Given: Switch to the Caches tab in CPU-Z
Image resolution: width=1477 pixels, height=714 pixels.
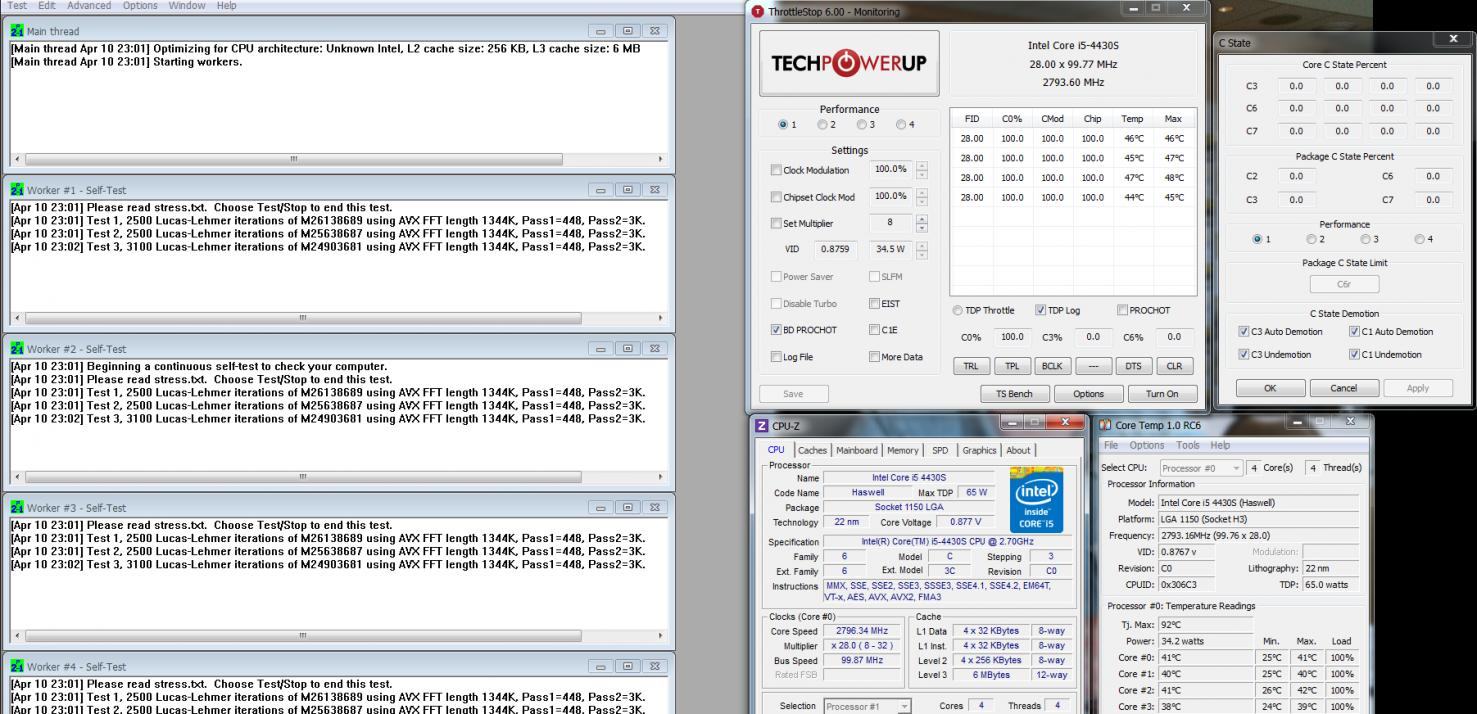Looking at the screenshot, I should (812, 450).
